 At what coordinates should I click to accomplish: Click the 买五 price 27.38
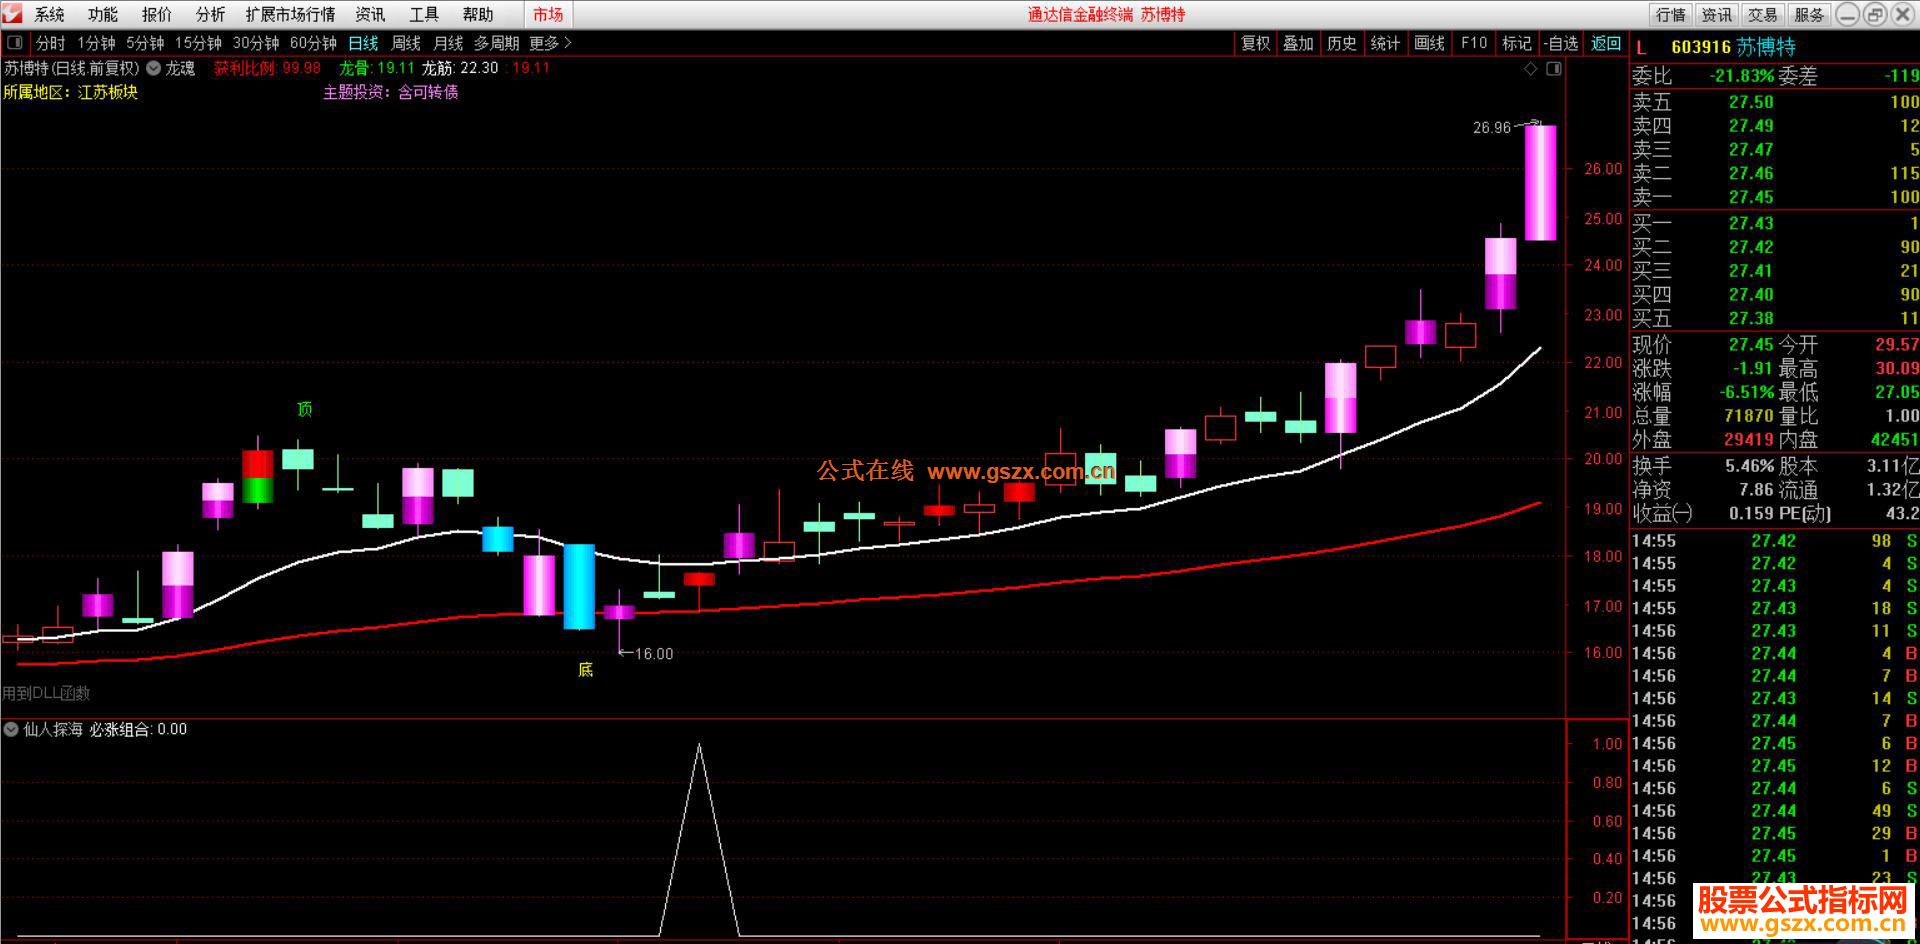1751,318
